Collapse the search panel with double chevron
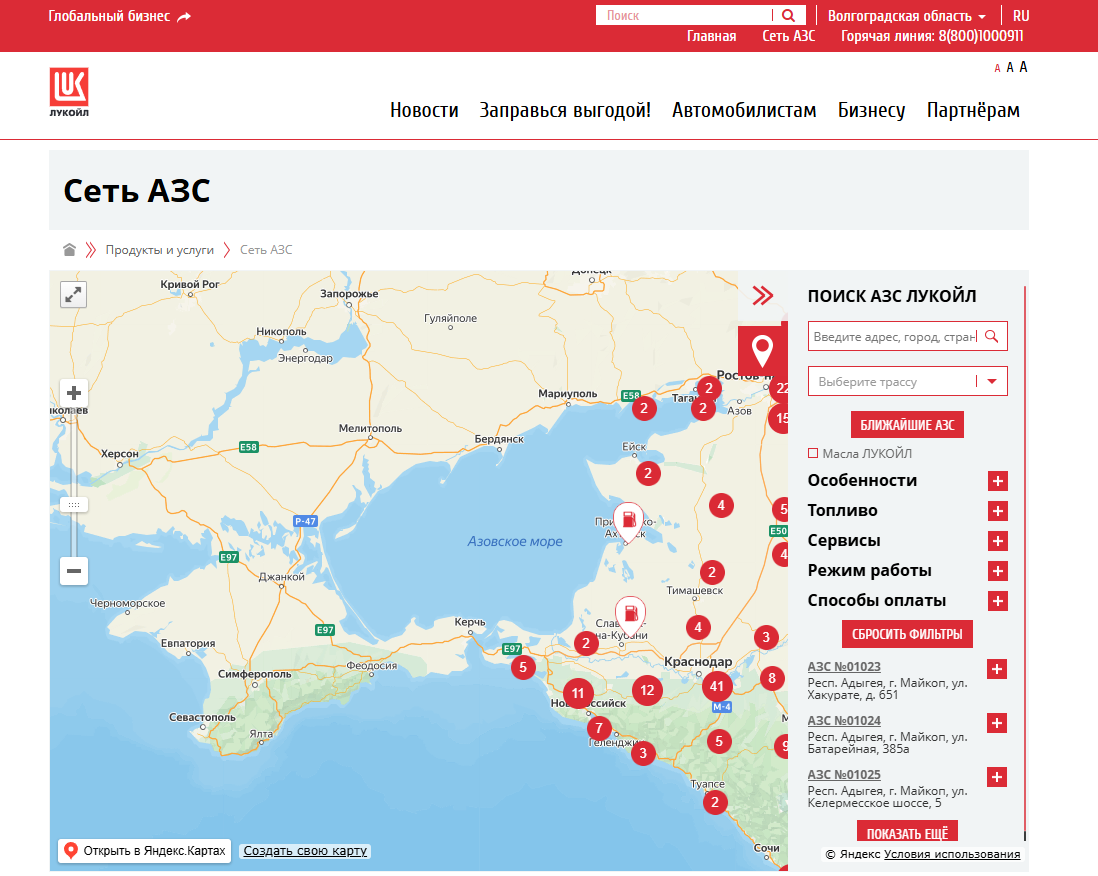 tap(763, 296)
